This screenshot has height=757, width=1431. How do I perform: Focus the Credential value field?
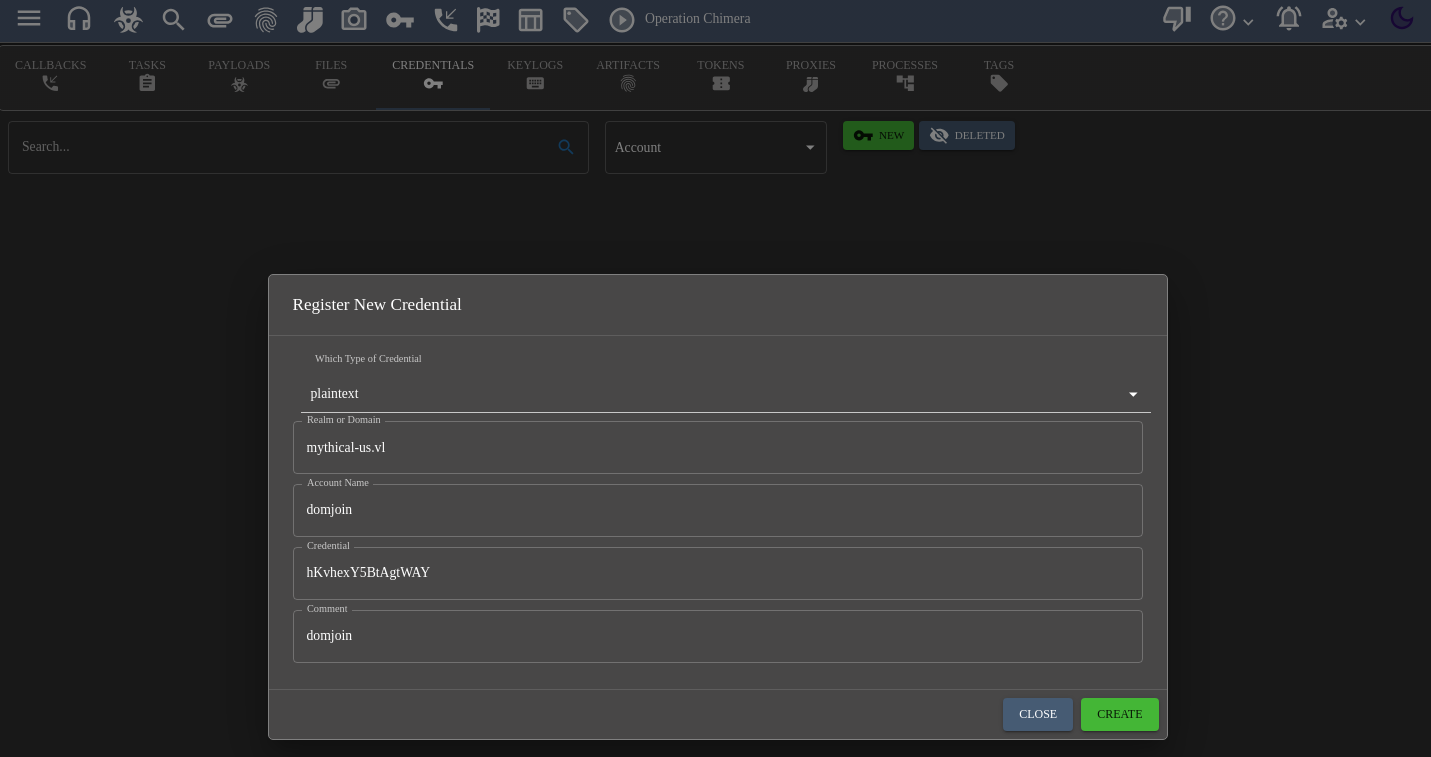point(718,573)
